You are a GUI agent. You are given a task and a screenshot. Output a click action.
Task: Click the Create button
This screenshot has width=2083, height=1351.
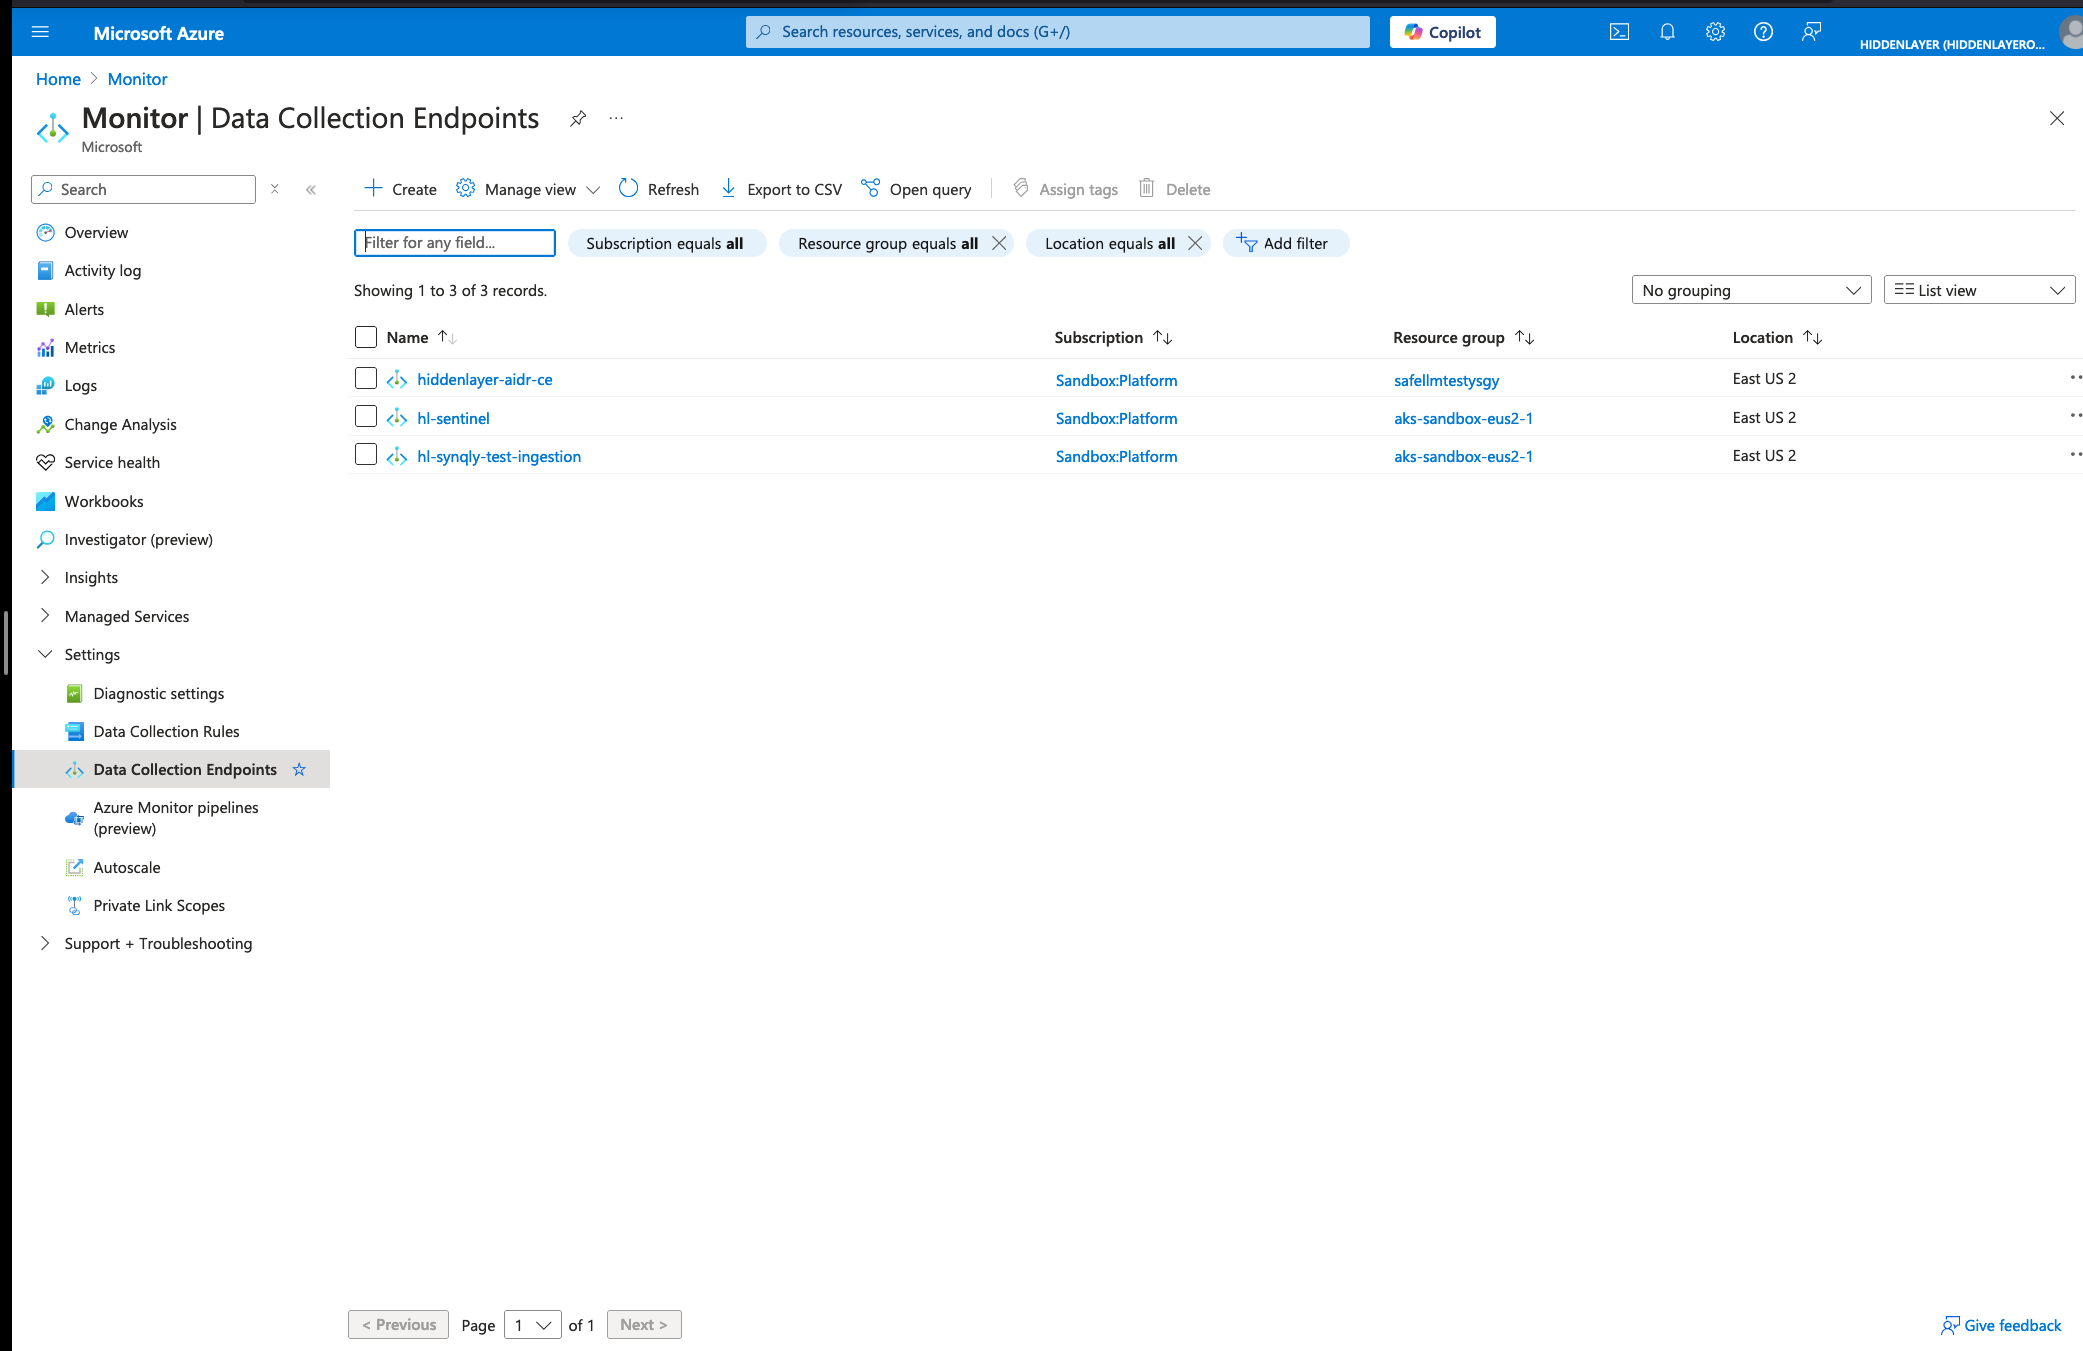400,189
